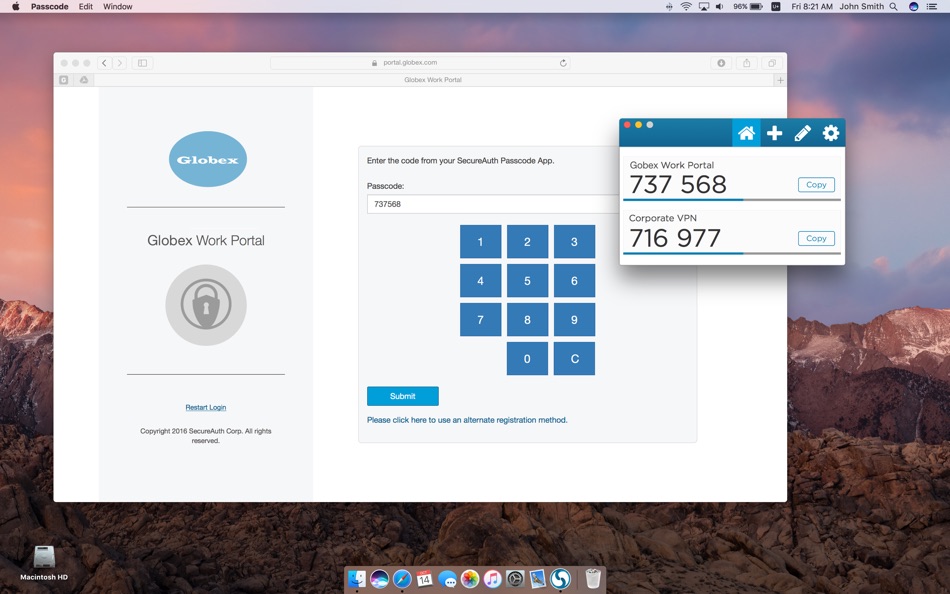Open edit mode with the pencil icon
Screen dimensions: 950x594
[x=802, y=132]
